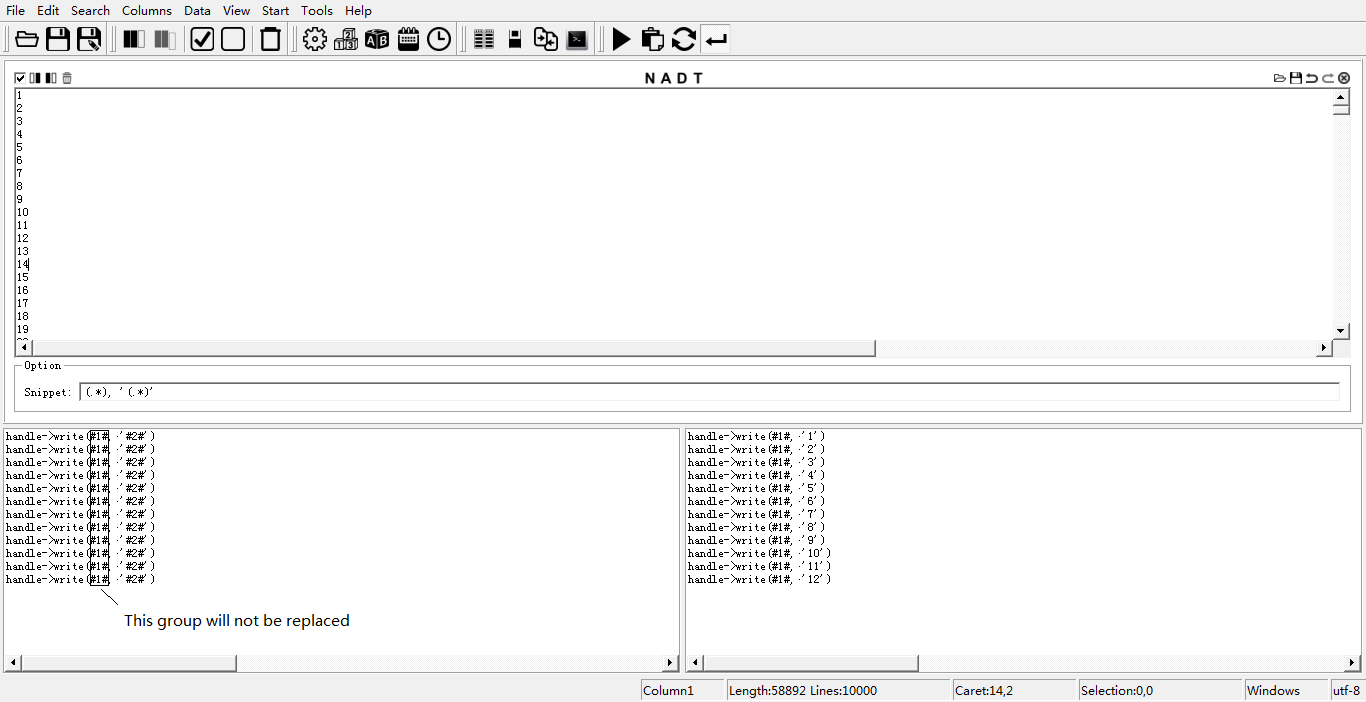Image resolution: width=1366 pixels, height=702 pixels.
Task: Open the Tools menu
Action: [x=317, y=10]
